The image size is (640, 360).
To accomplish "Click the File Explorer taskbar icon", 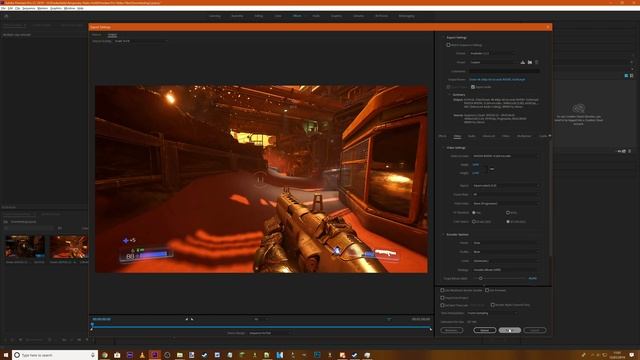I will tap(180, 355).
